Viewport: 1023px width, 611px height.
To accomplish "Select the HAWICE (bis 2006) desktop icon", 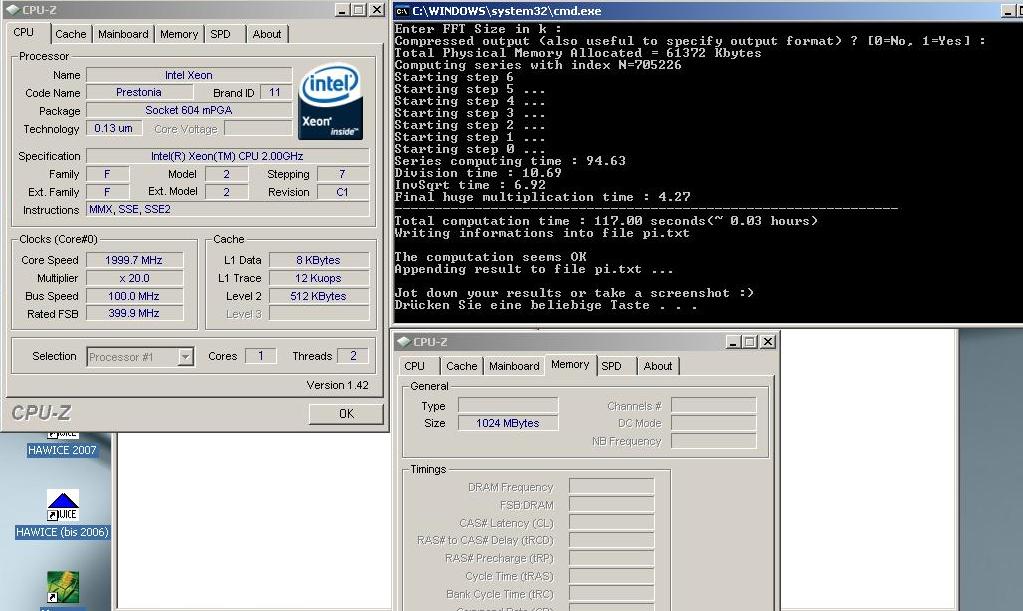I will [63, 514].
